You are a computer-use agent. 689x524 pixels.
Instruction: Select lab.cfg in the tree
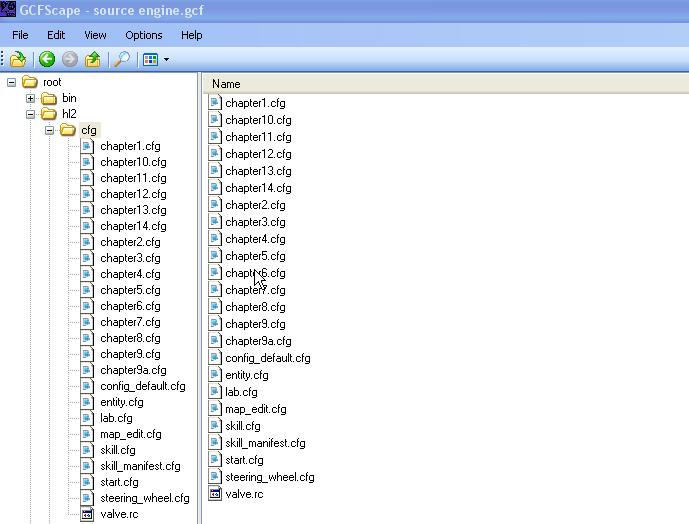116,418
